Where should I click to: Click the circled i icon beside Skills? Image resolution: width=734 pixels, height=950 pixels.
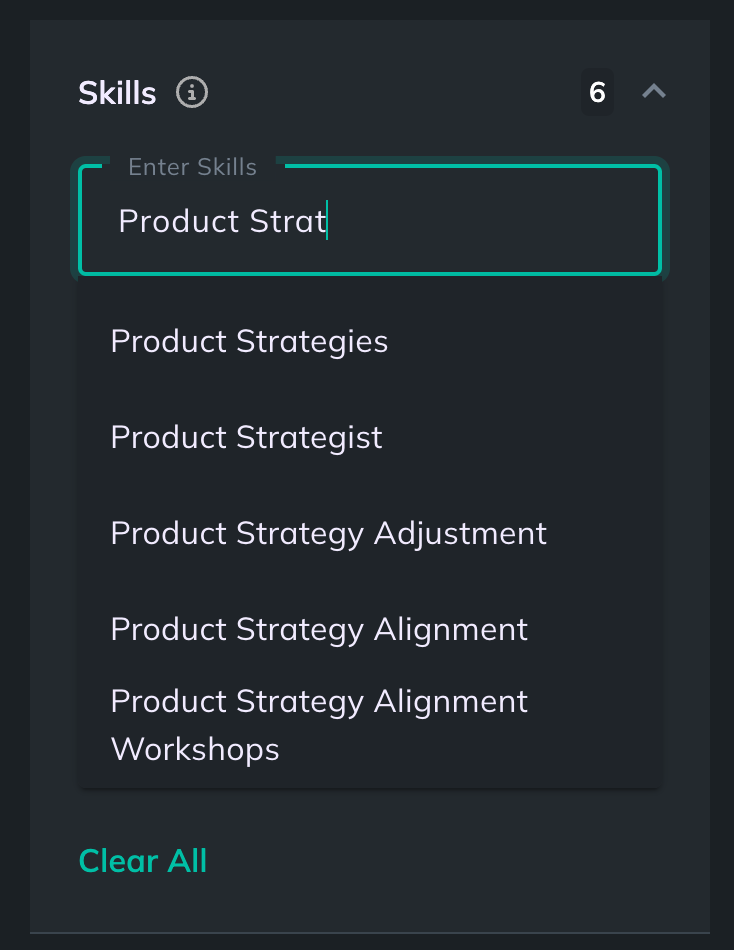(192, 93)
